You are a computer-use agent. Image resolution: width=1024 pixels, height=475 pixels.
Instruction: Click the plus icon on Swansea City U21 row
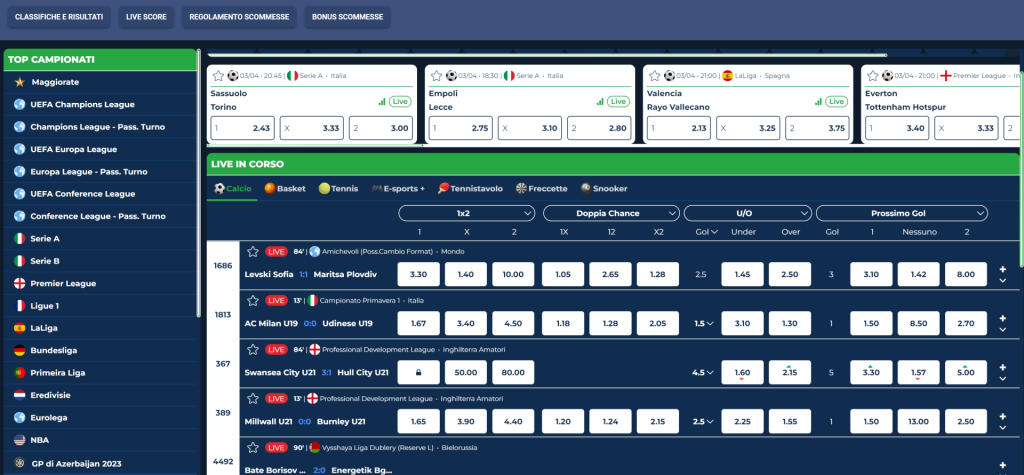click(1002, 367)
